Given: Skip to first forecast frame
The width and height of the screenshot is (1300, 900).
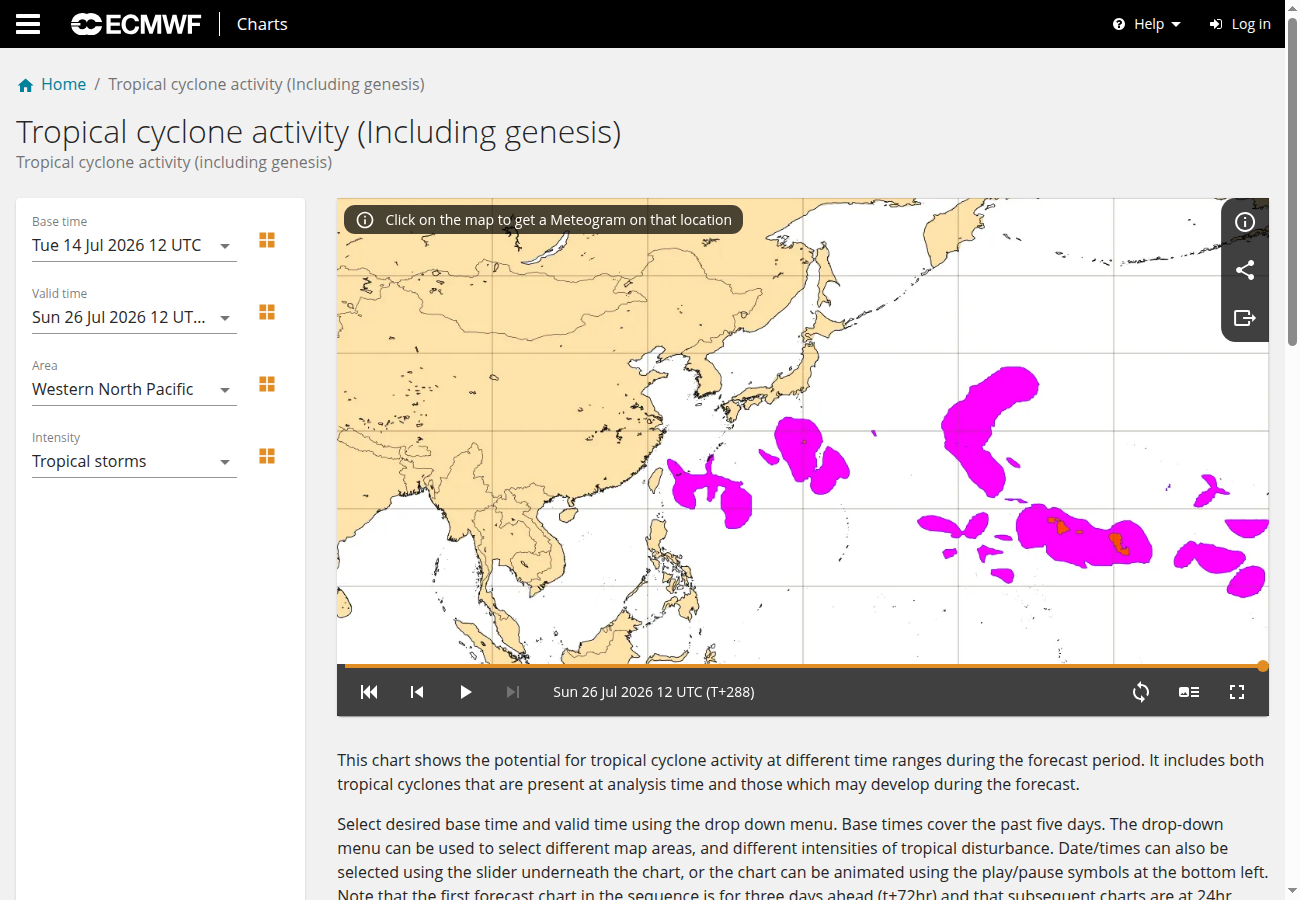Looking at the screenshot, I should coord(369,692).
